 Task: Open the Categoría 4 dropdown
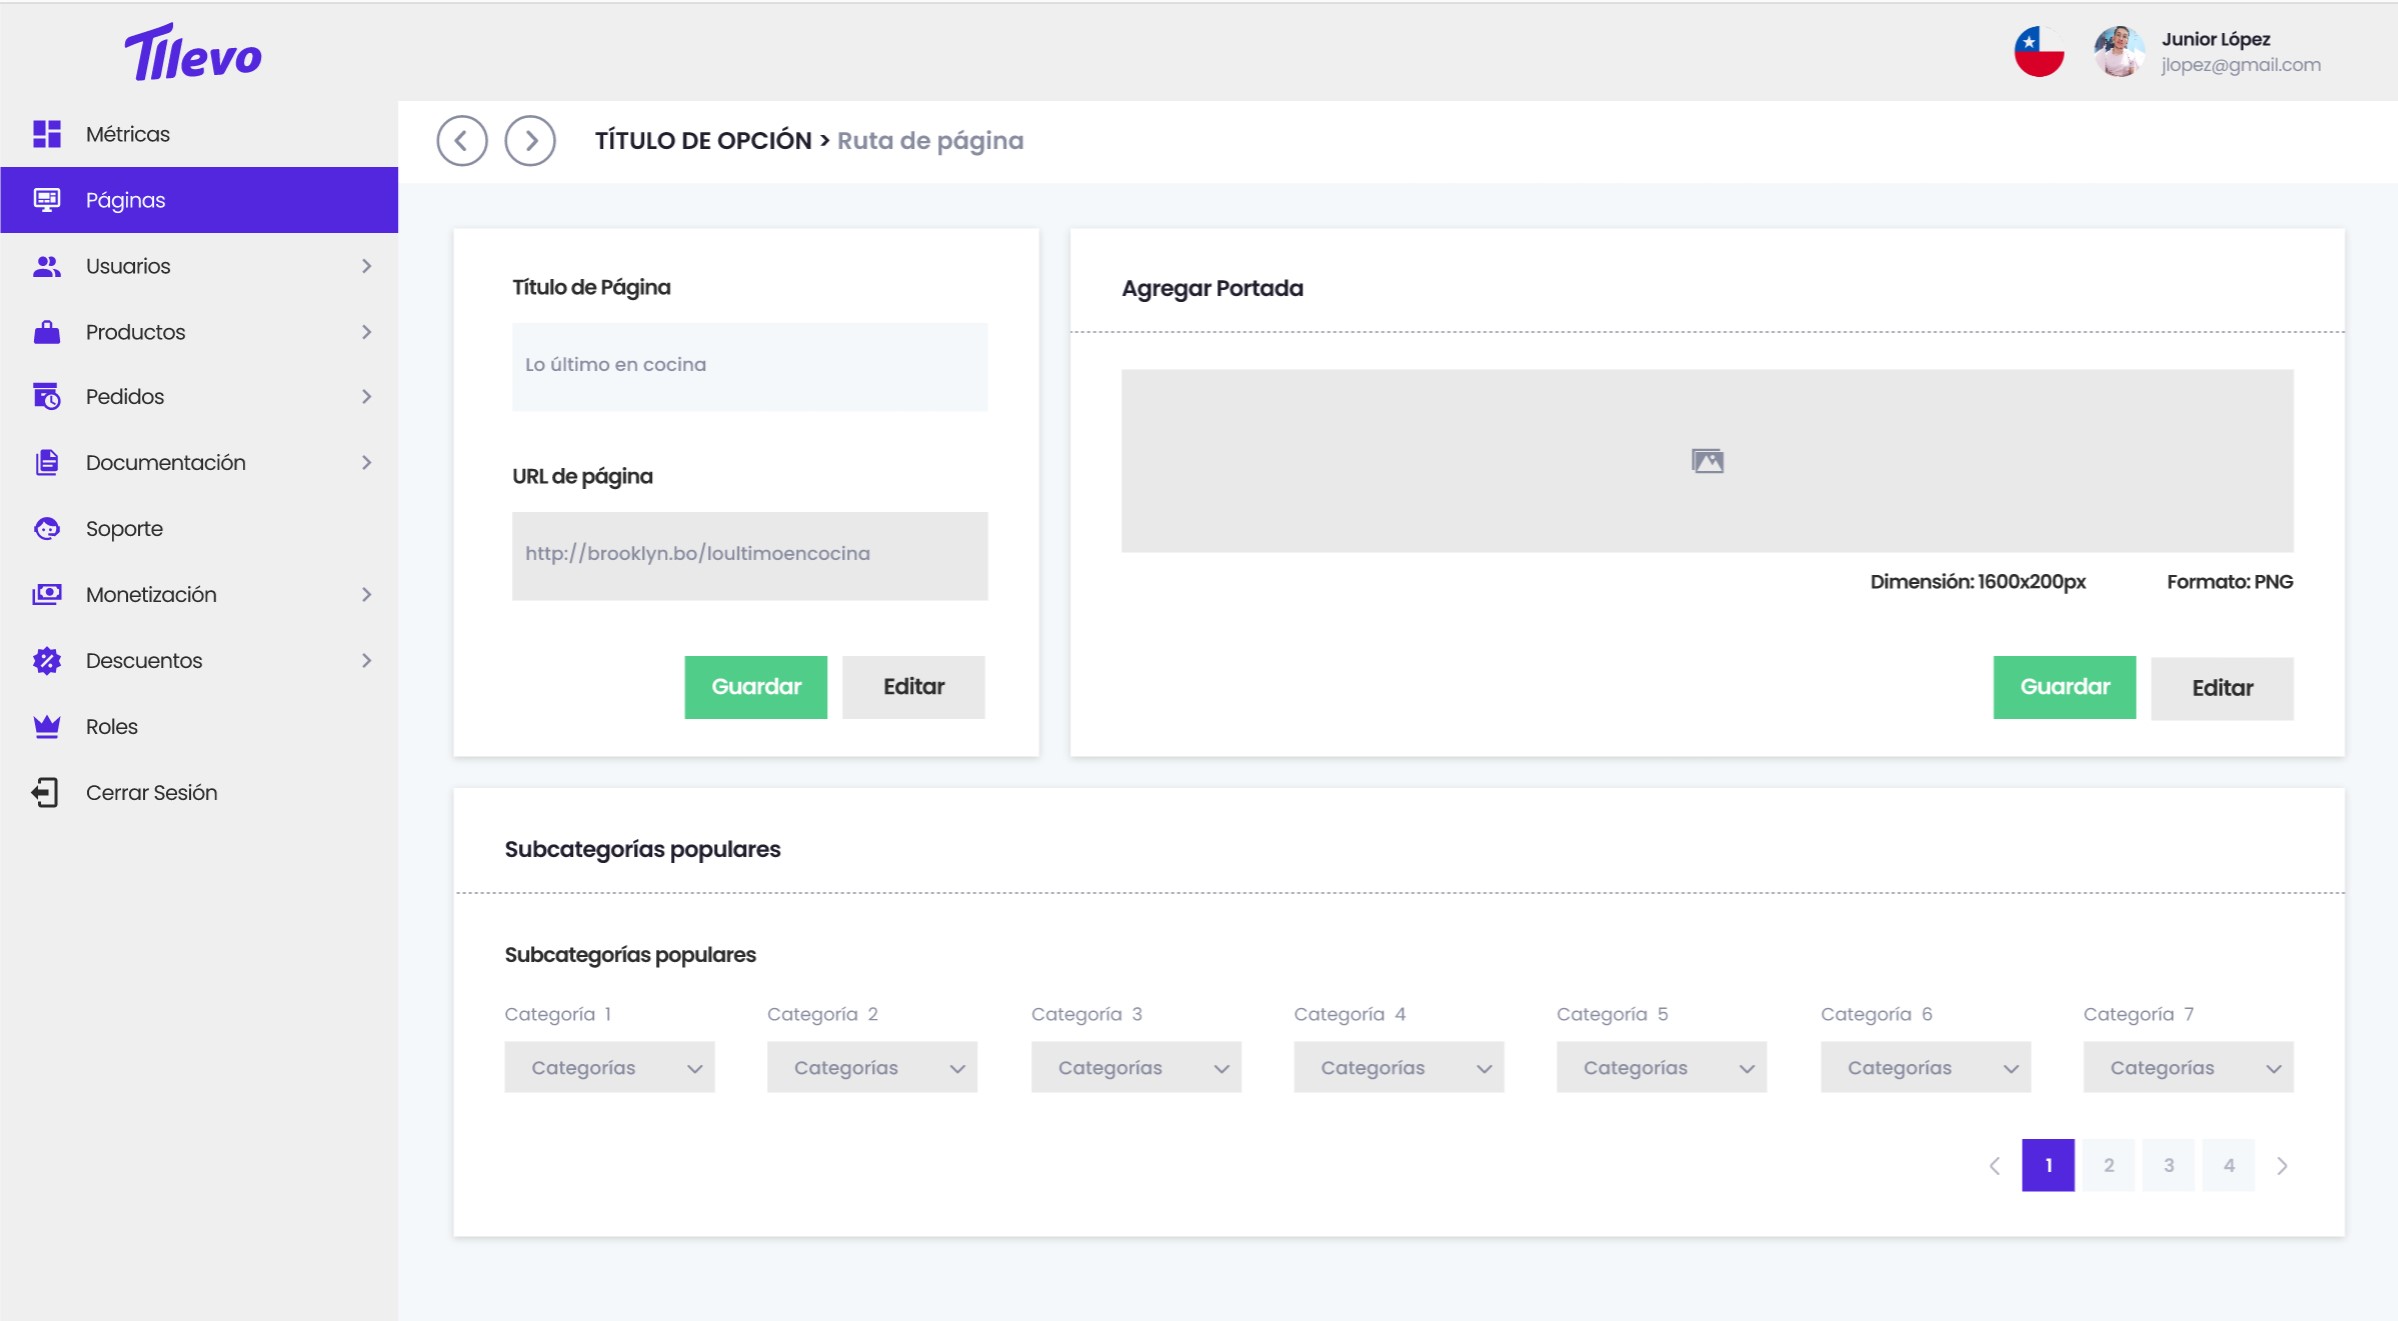[1399, 1067]
